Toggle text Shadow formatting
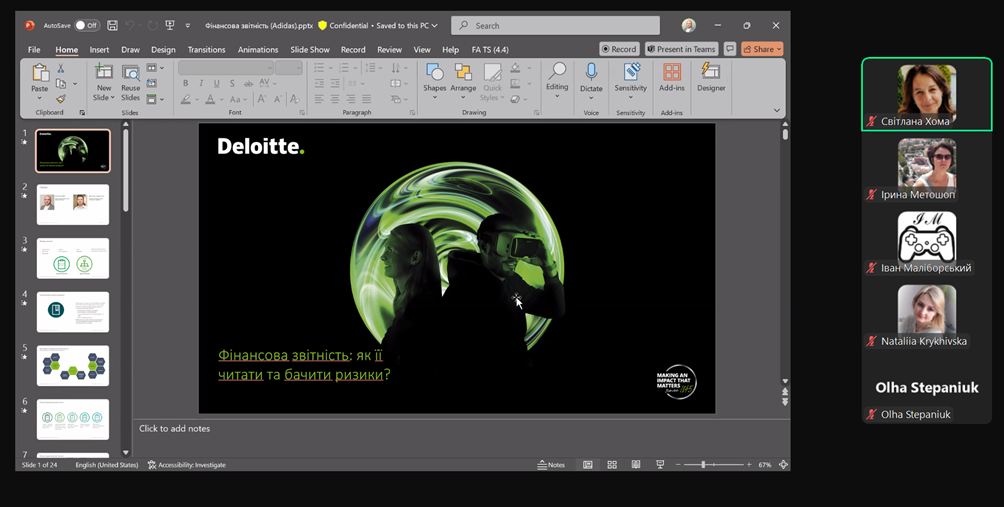Image resolution: width=1004 pixels, height=507 pixels. (x=232, y=83)
